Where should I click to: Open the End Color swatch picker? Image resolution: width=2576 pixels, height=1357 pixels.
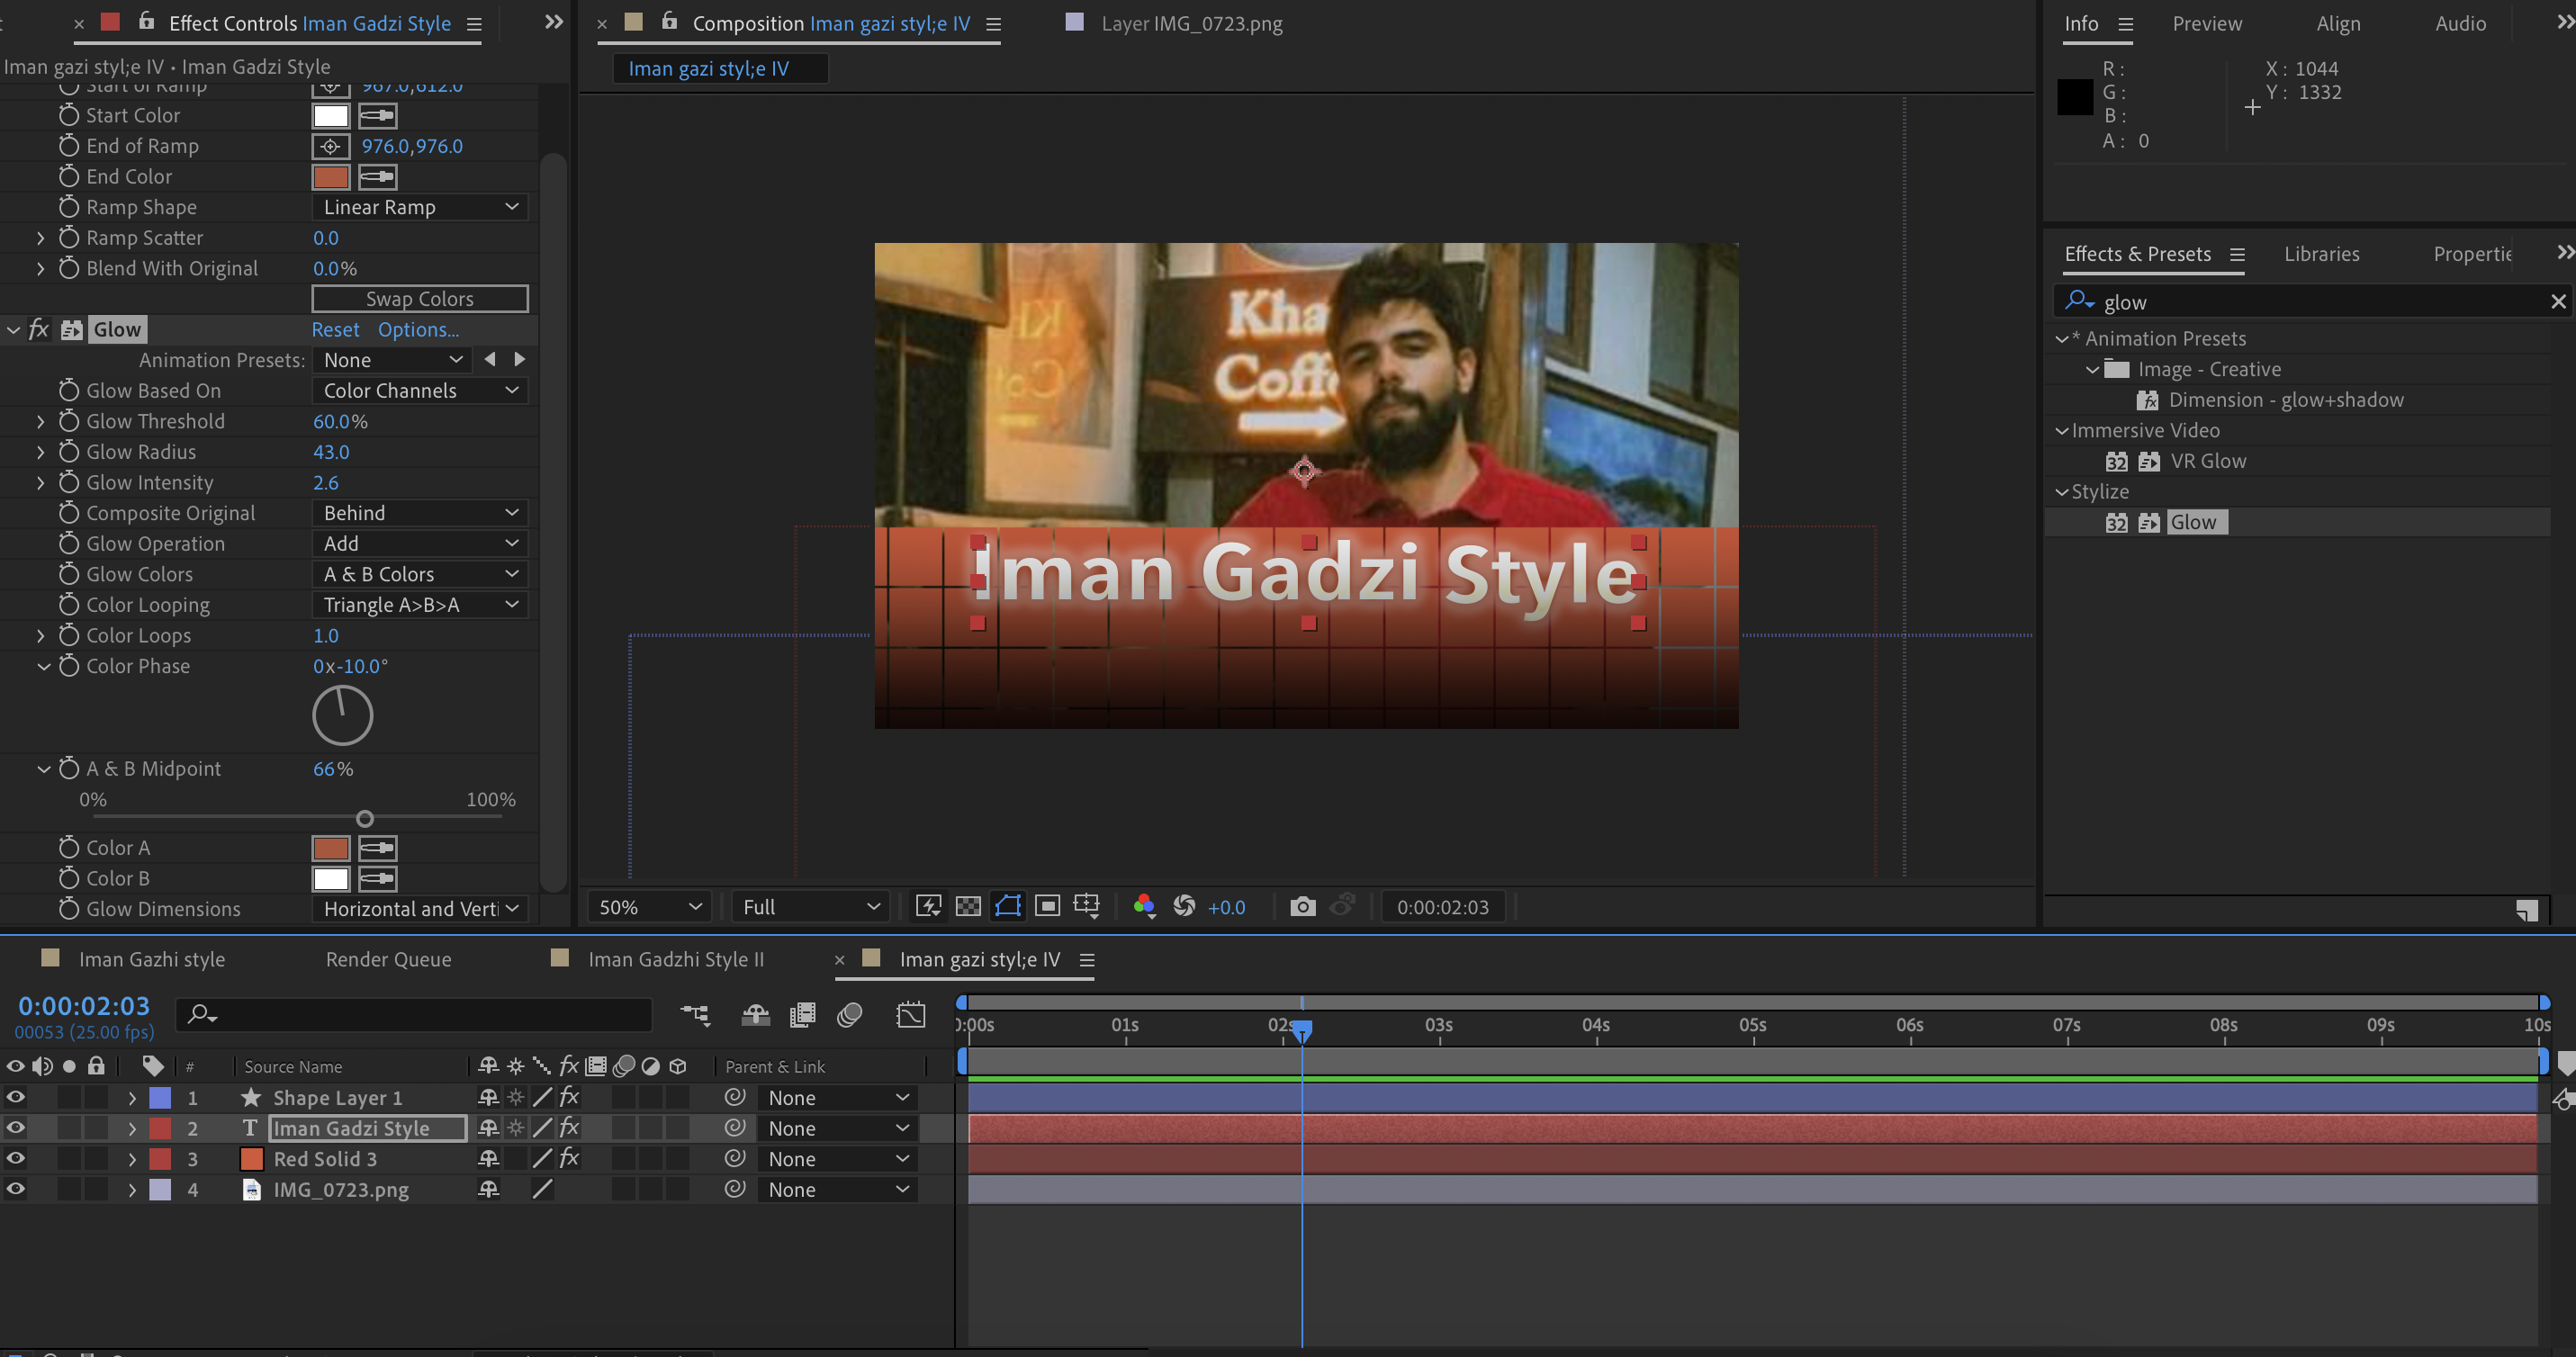point(331,176)
